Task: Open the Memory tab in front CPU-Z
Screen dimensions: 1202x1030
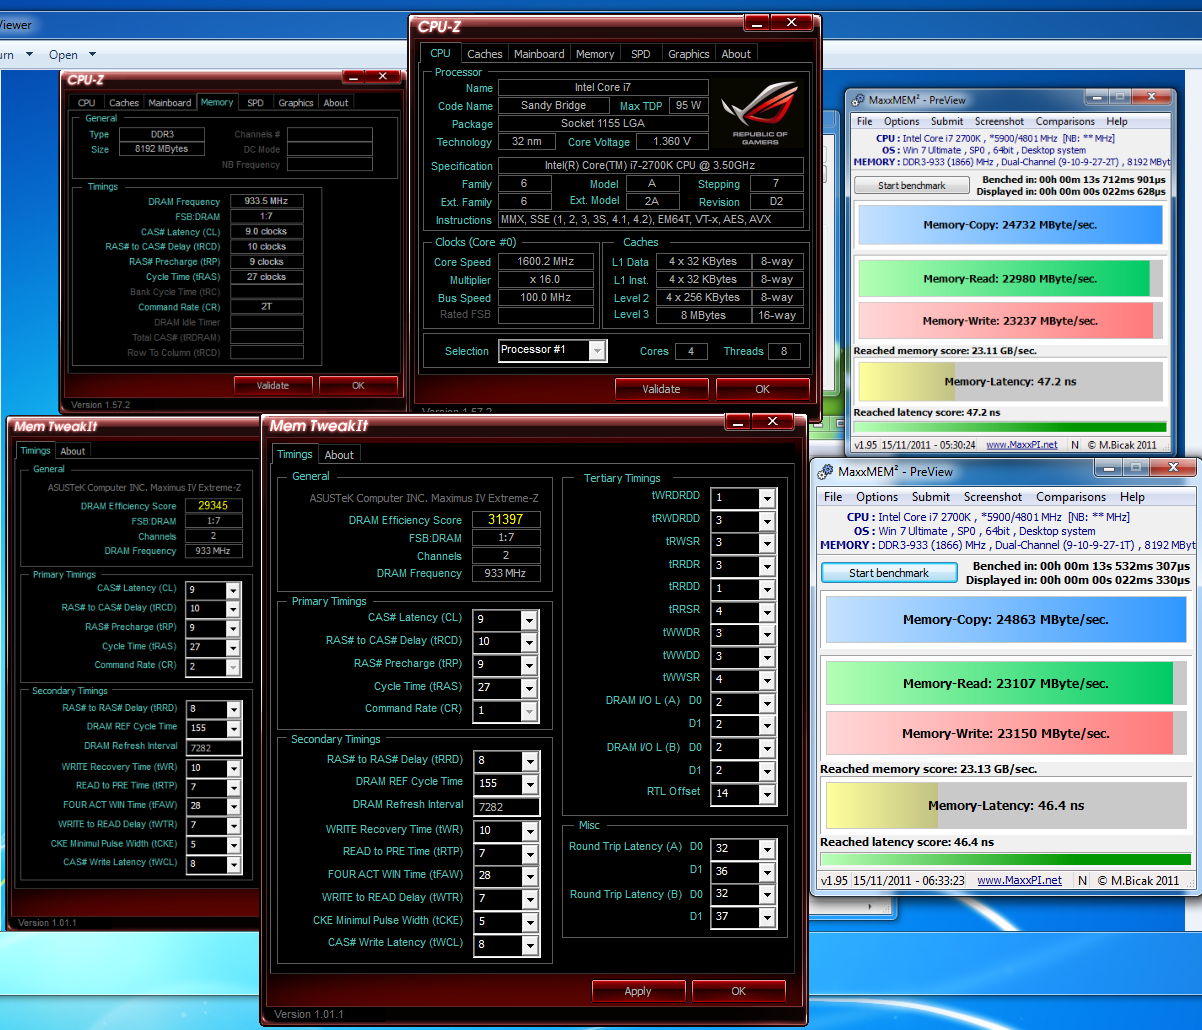Action: pyautogui.click(x=595, y=54)
